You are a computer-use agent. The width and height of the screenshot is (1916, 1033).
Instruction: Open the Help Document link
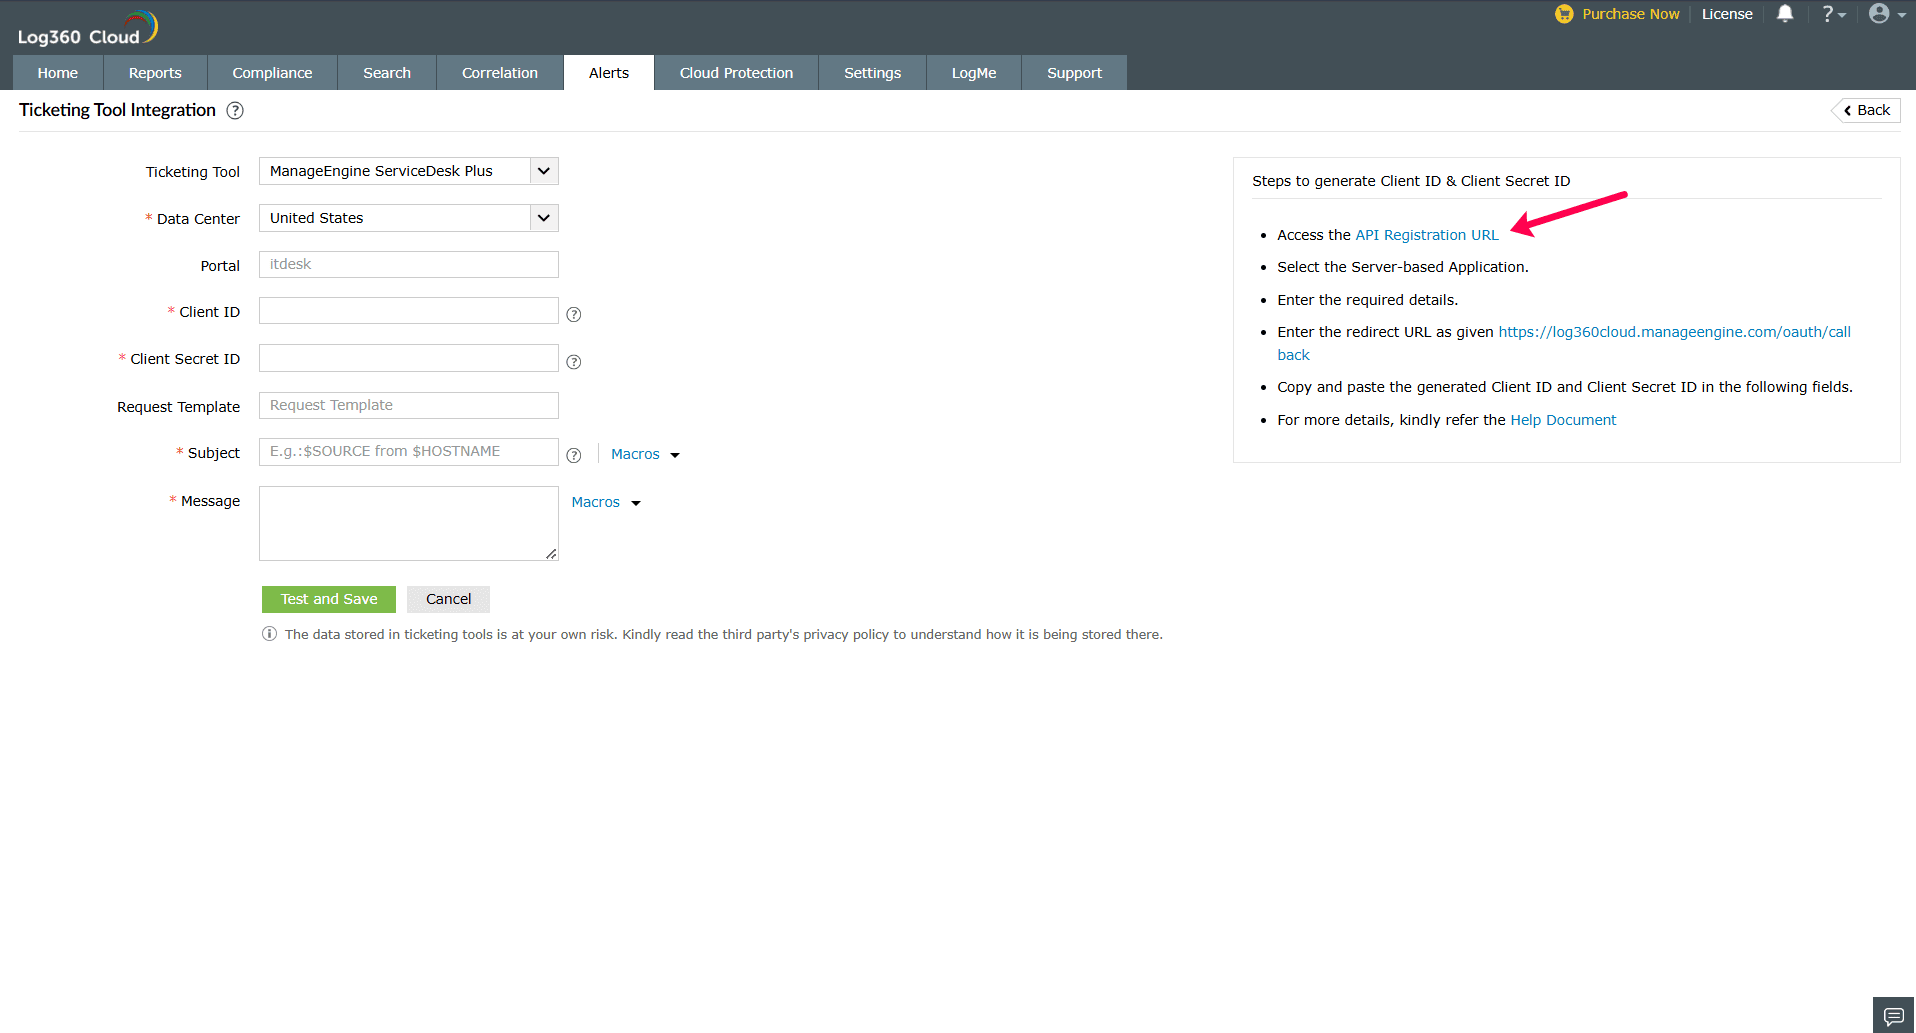[x=1563, y=420]
